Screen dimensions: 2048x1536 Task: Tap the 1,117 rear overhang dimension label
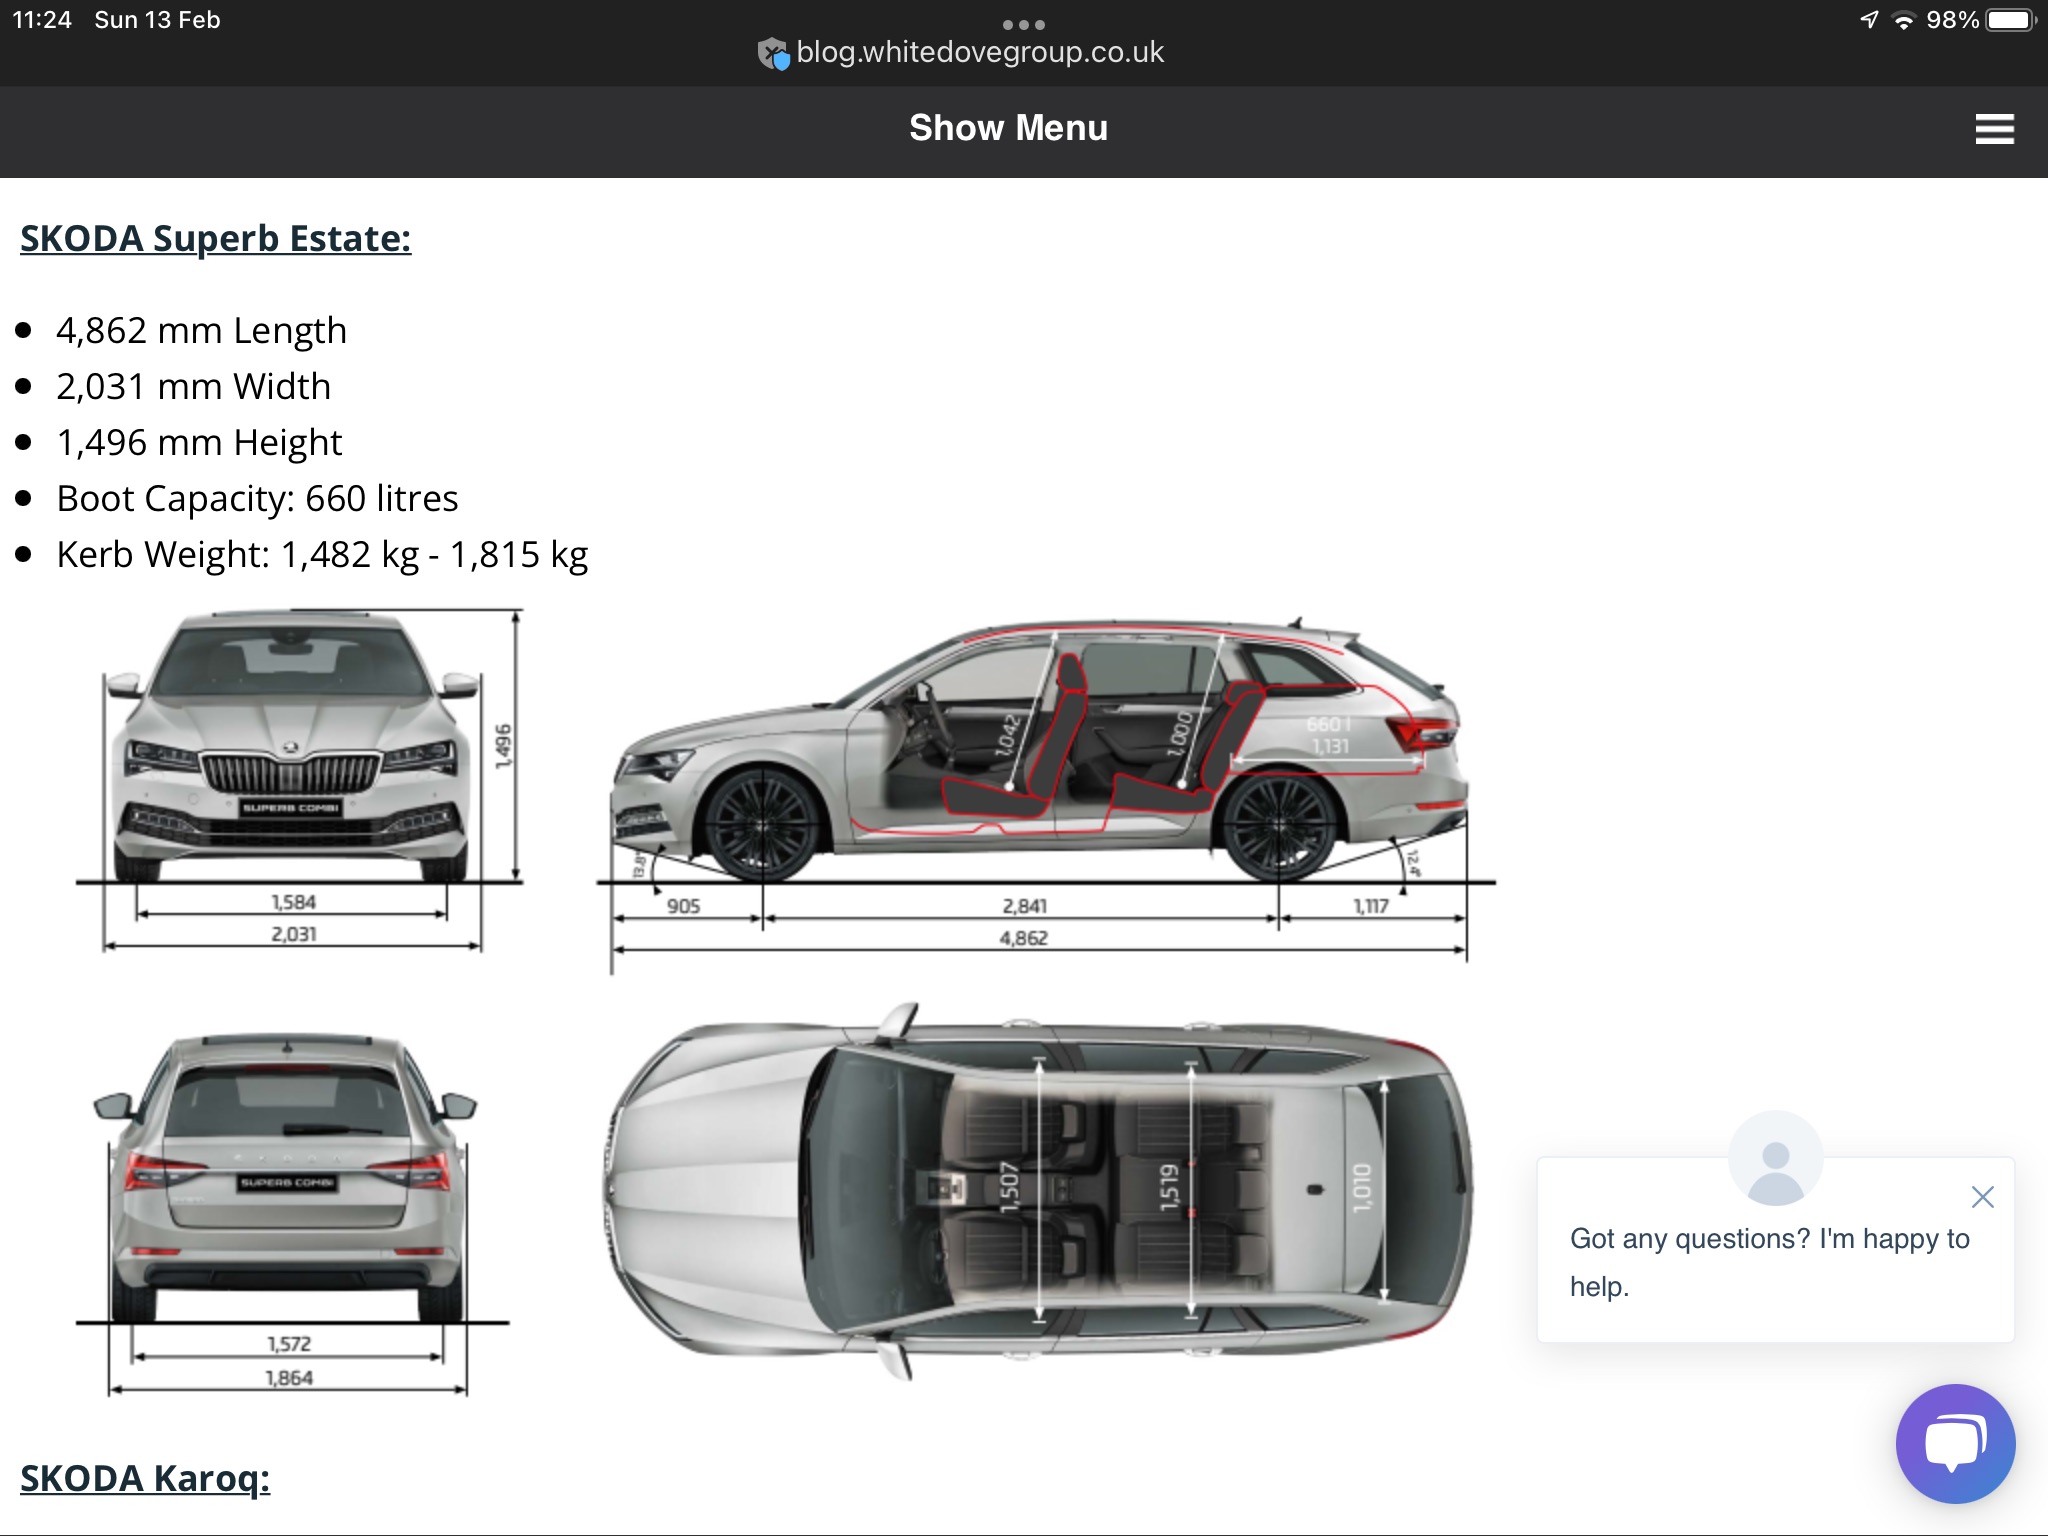[1370, 906]
